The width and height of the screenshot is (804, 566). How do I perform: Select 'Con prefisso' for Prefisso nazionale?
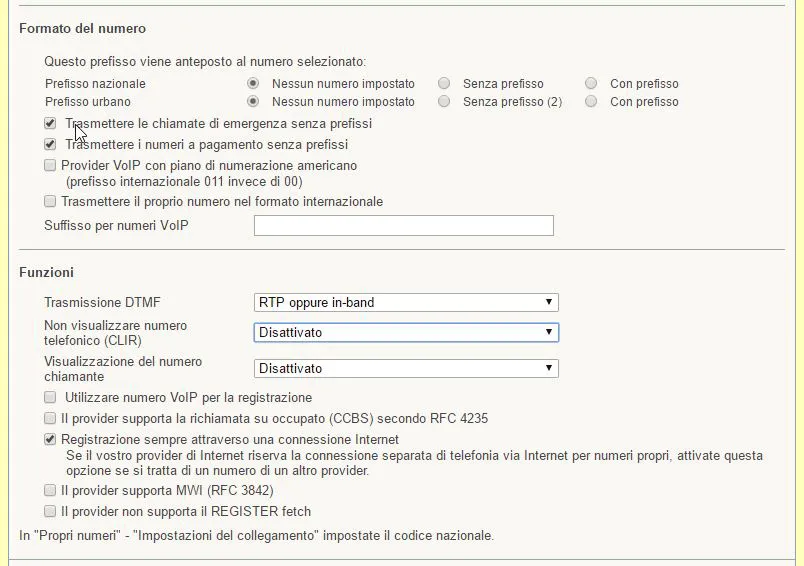(591, 84)
